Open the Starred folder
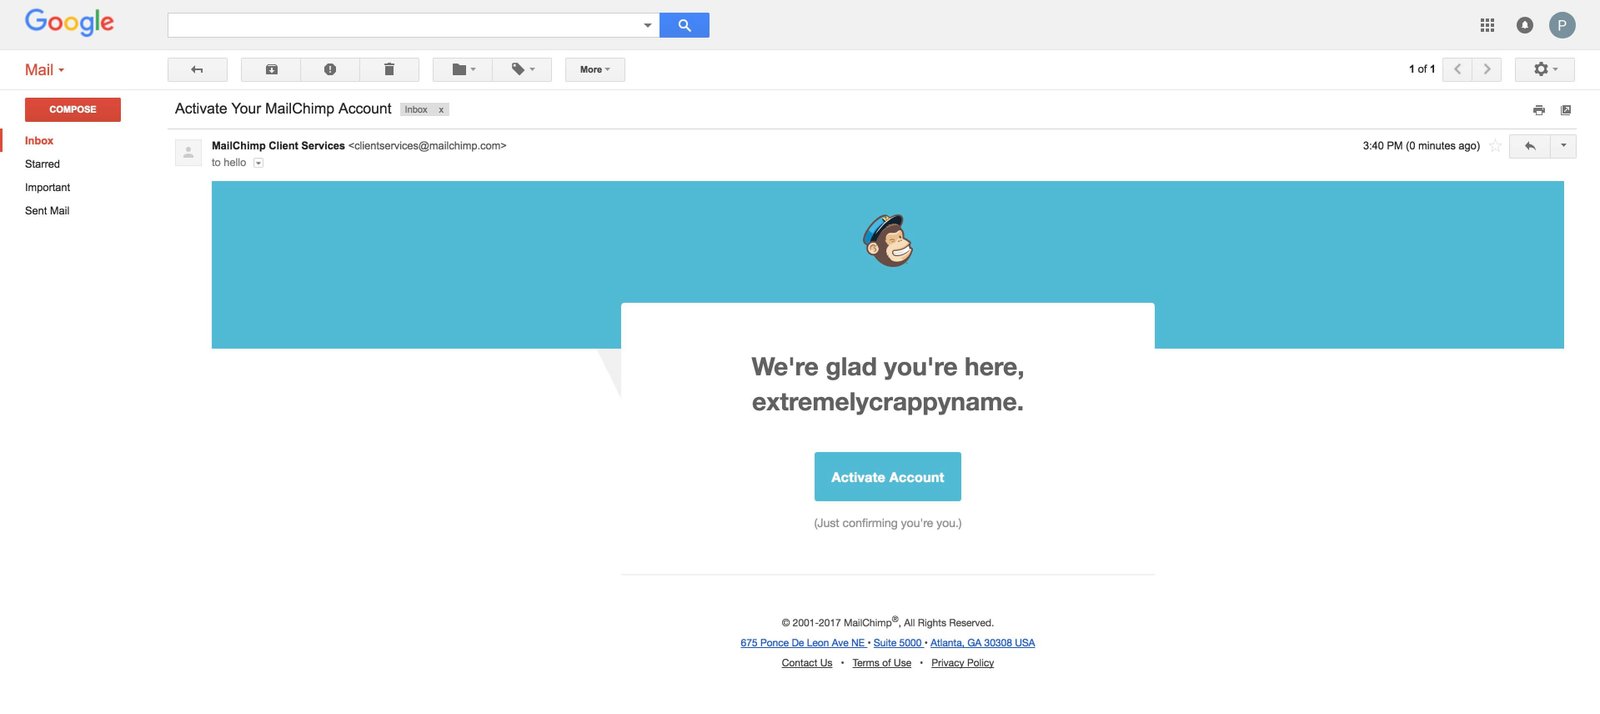 click(42, 164)
